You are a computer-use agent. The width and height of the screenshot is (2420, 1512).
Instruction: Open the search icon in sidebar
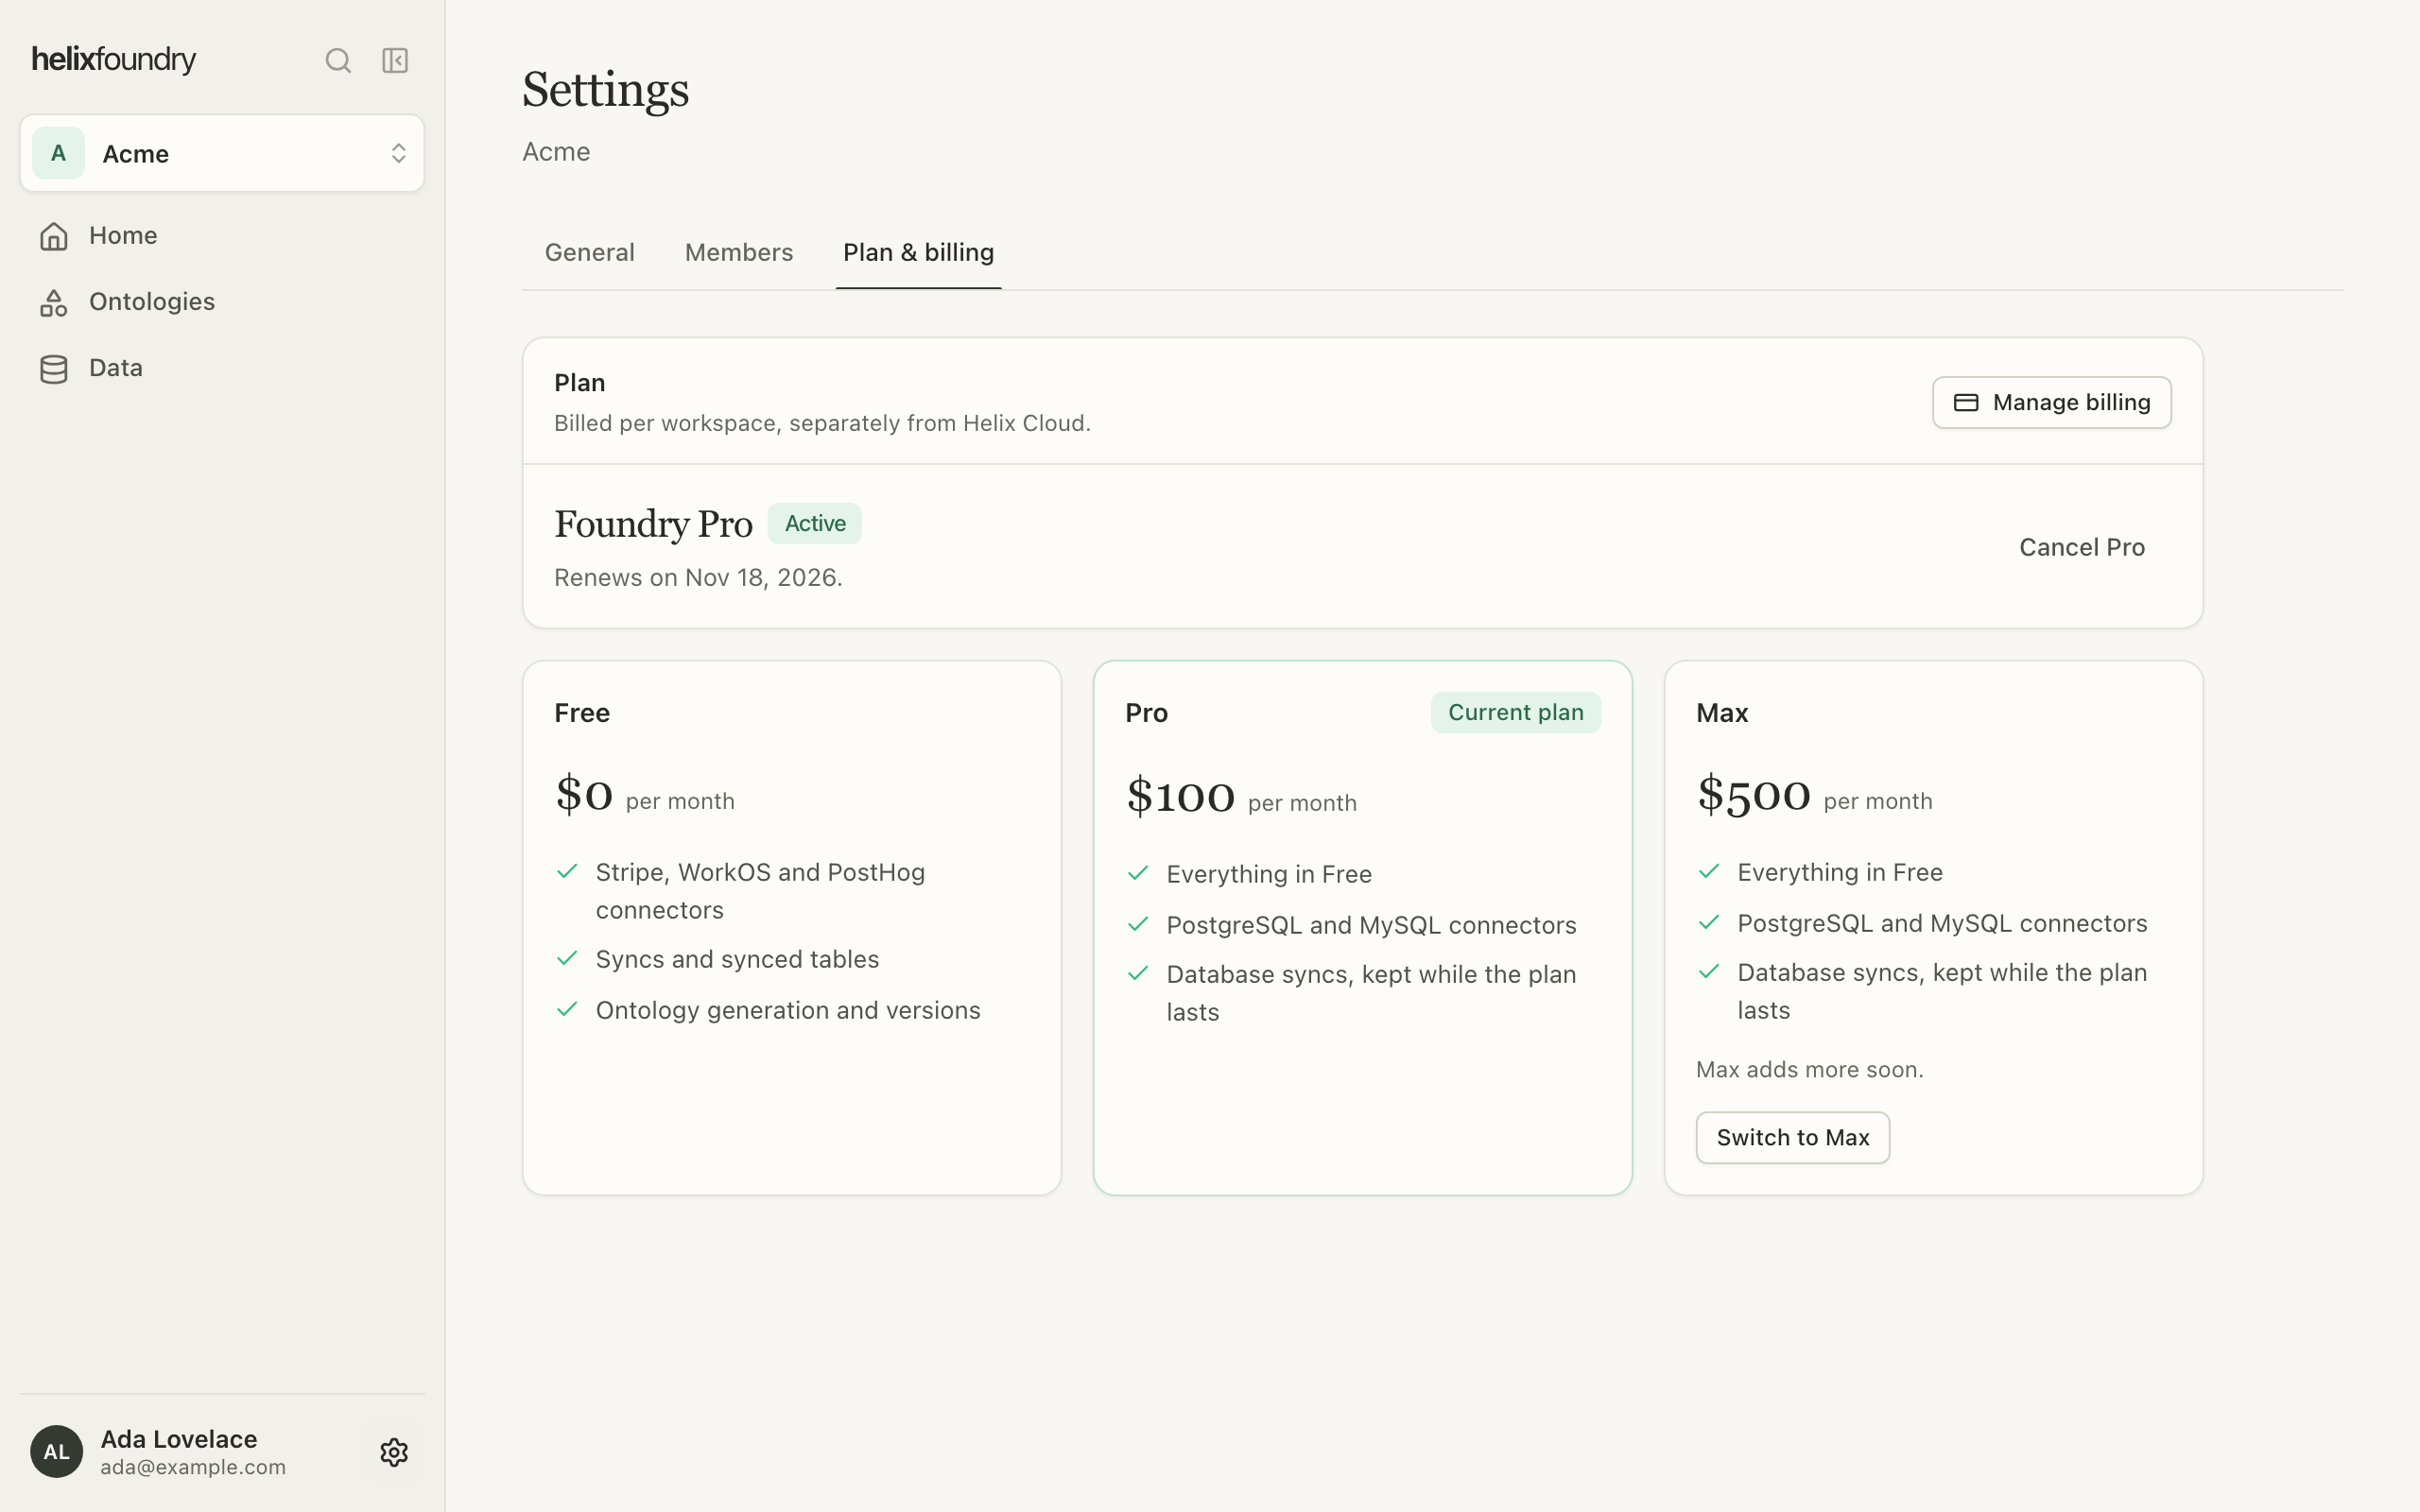338,61
